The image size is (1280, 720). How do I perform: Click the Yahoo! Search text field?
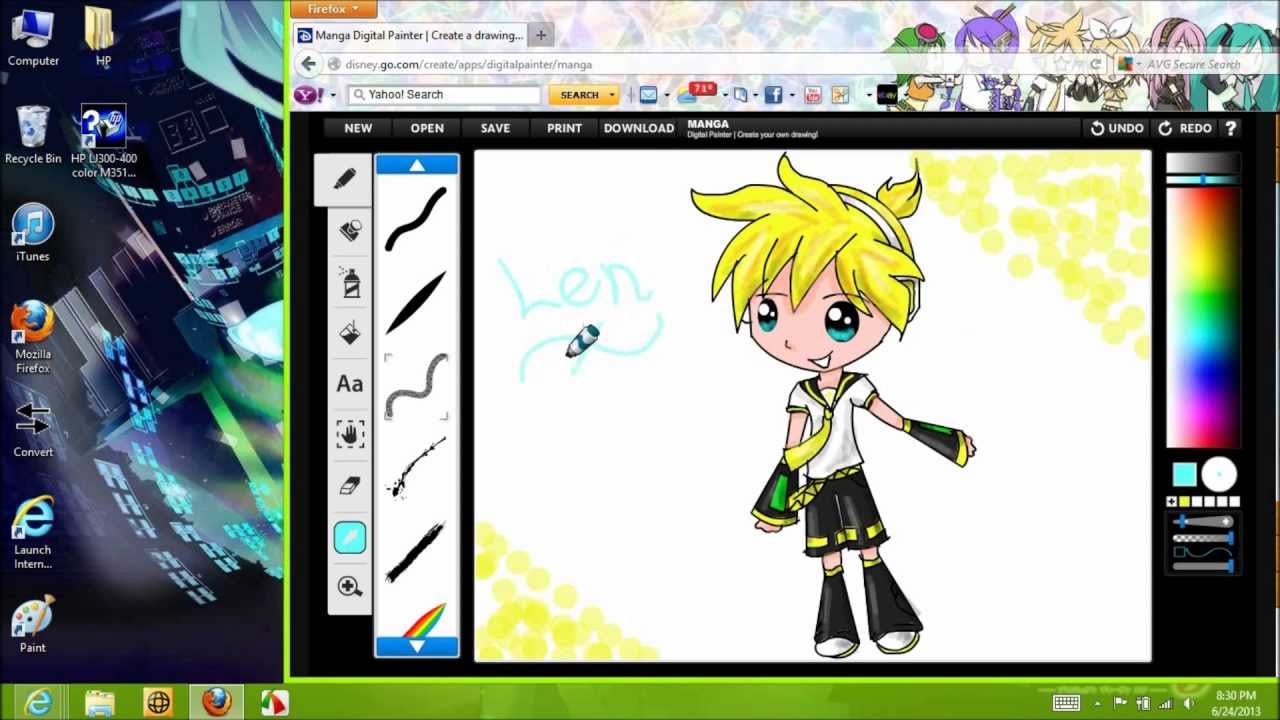coord(445,95)
